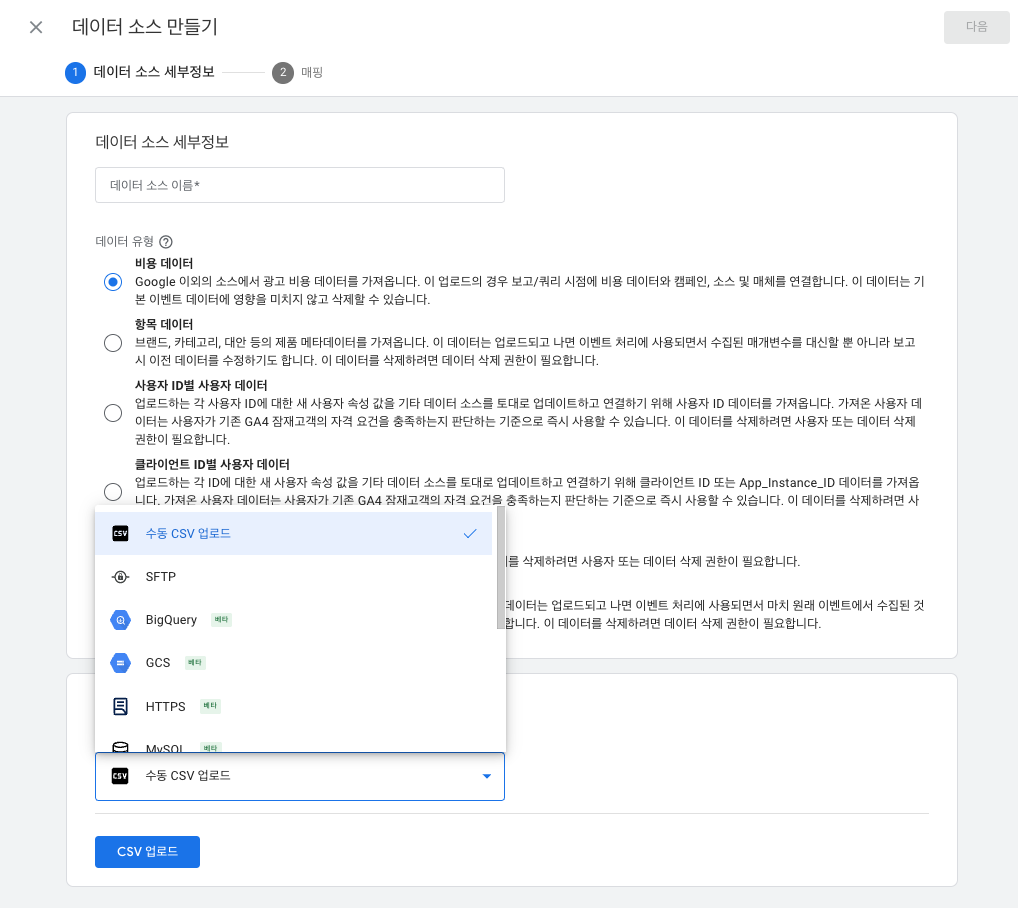Click the dropdown list scrollbar
Image resolution: width=1018 pixels, height=908 pixels.
[x=501, y=568]
